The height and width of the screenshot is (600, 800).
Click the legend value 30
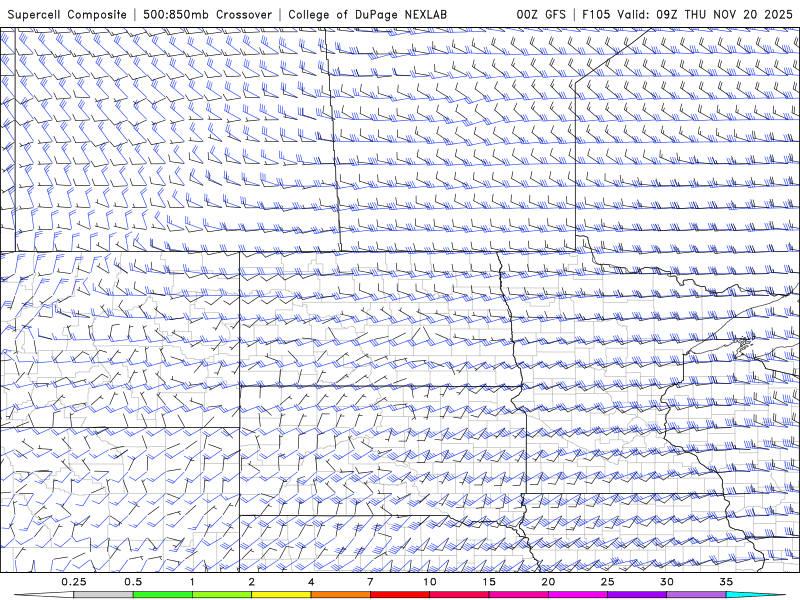(667, 582)
